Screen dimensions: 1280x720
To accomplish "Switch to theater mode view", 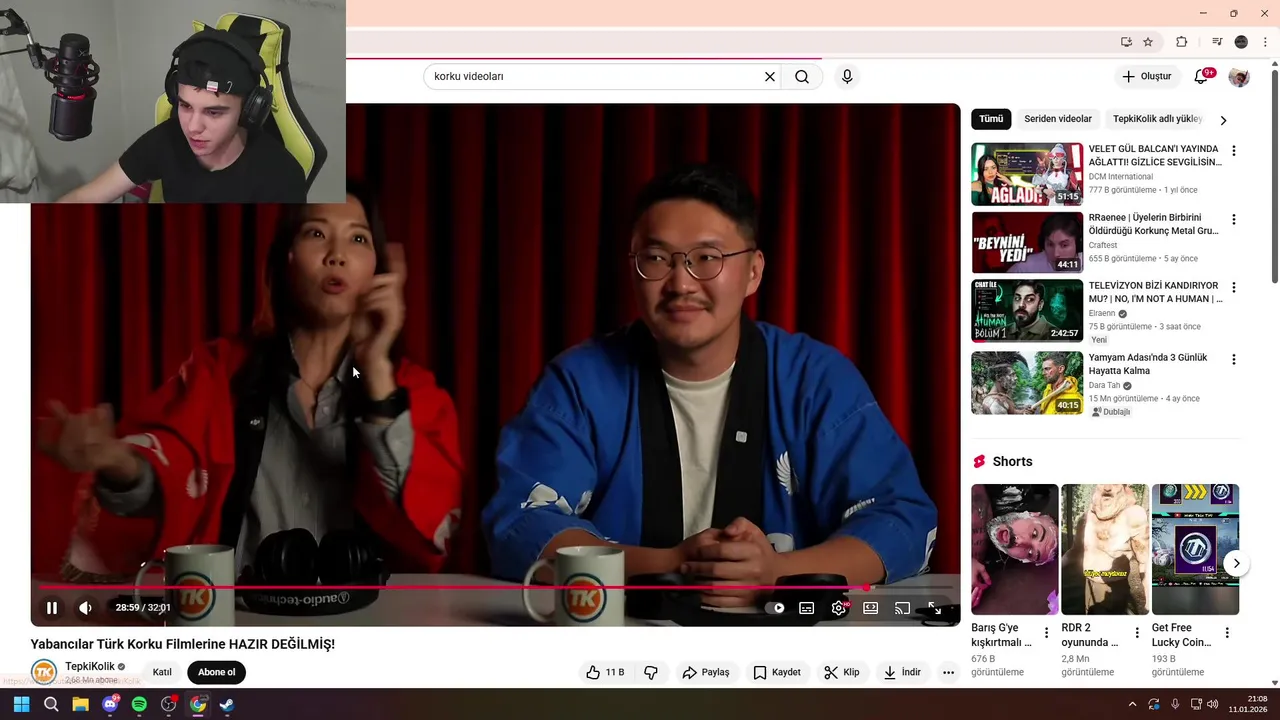I will (x=871, y=608).
